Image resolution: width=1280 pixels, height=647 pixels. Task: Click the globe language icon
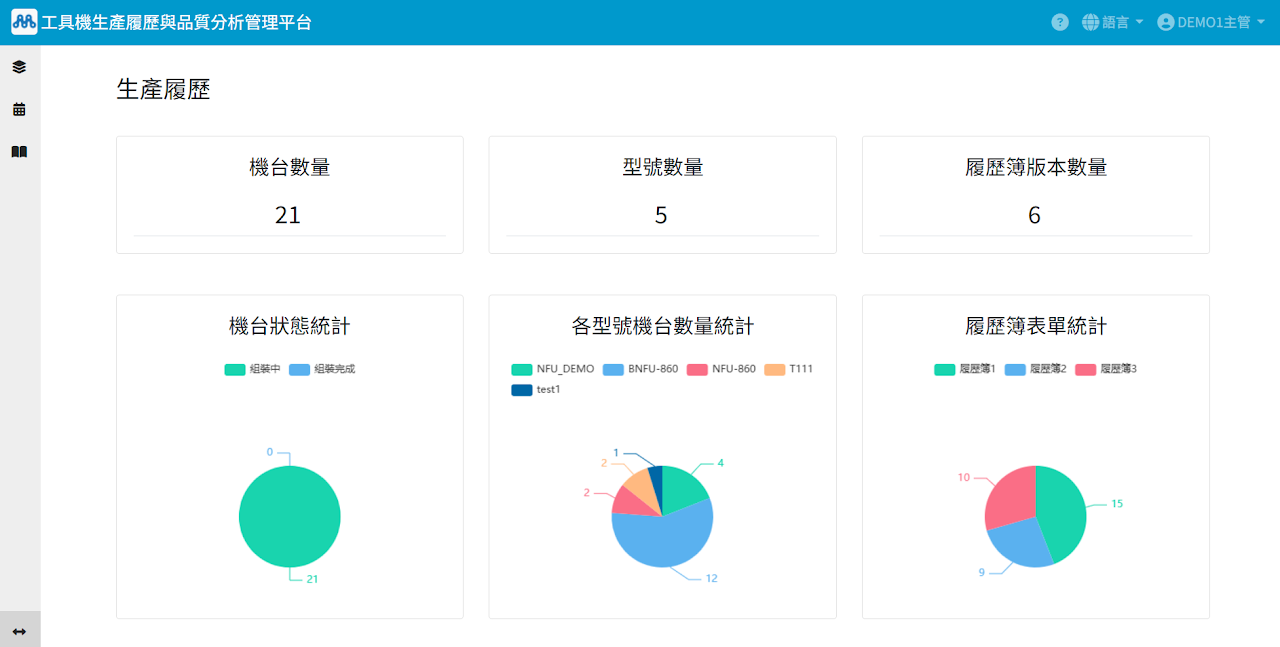(x=1090, y=22)
